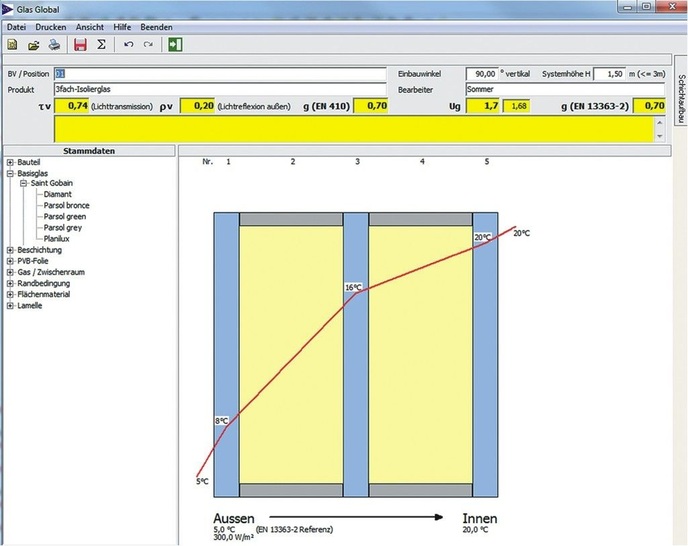
Task: Click the green exit door icon
Action: coord(176,45)
